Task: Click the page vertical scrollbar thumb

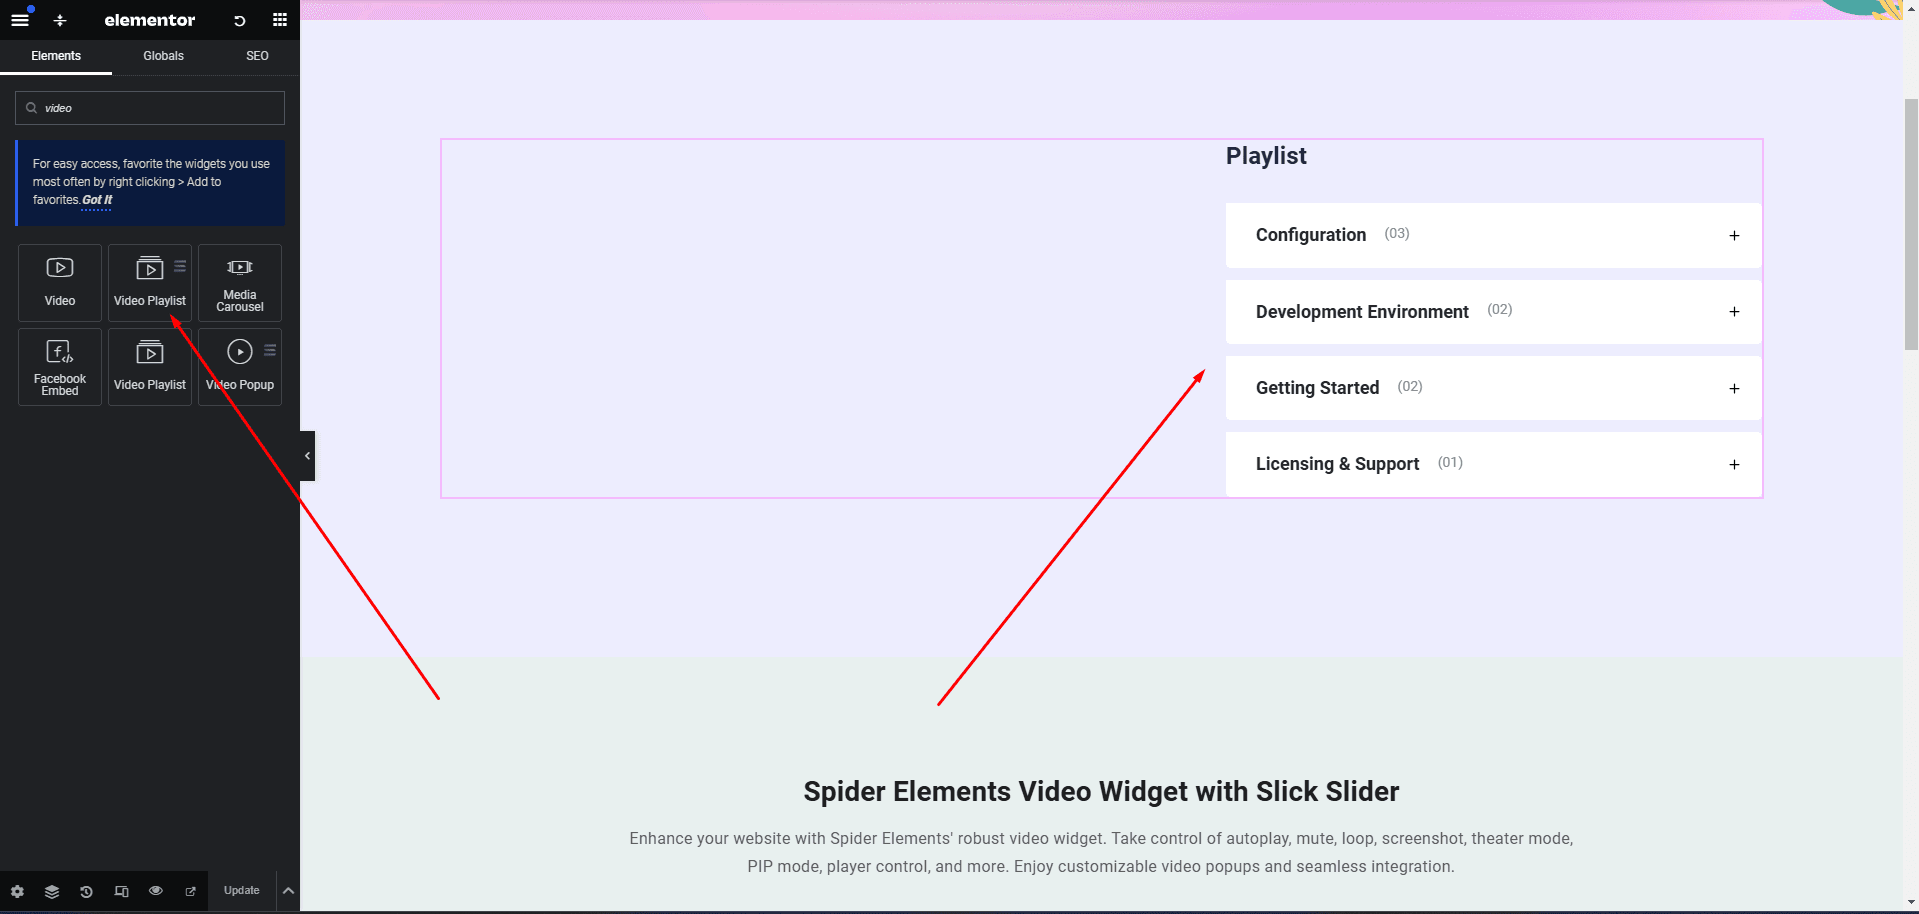Action: point(1911,224)
